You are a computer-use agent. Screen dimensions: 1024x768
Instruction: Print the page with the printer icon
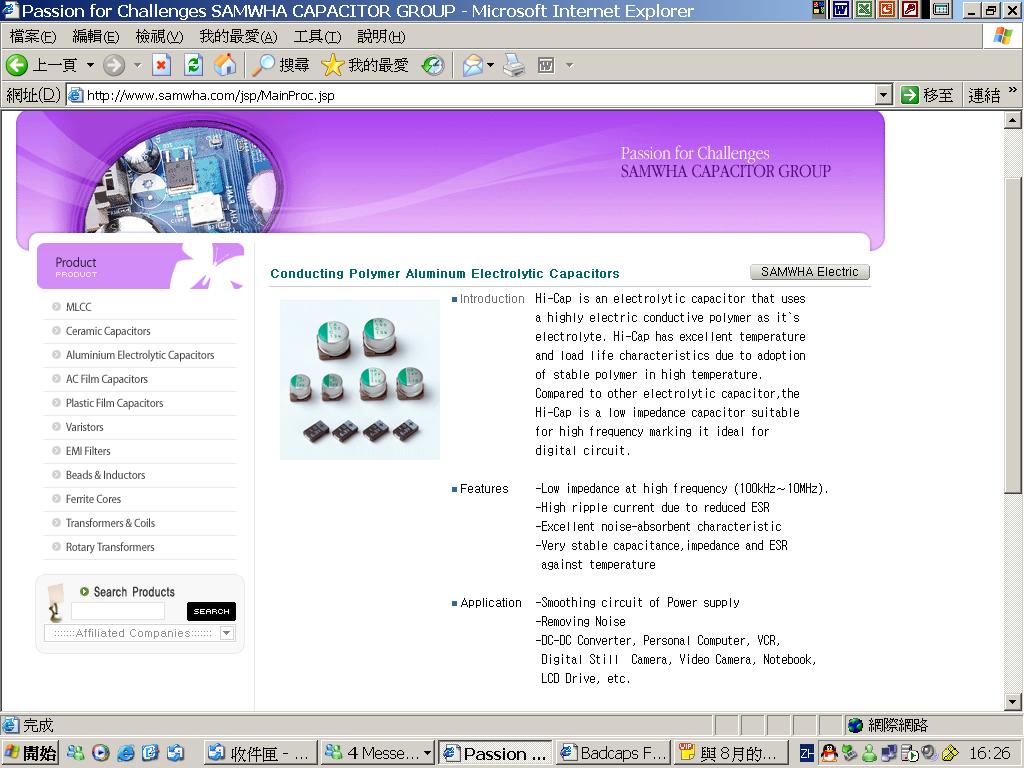(x=515, y=65)
